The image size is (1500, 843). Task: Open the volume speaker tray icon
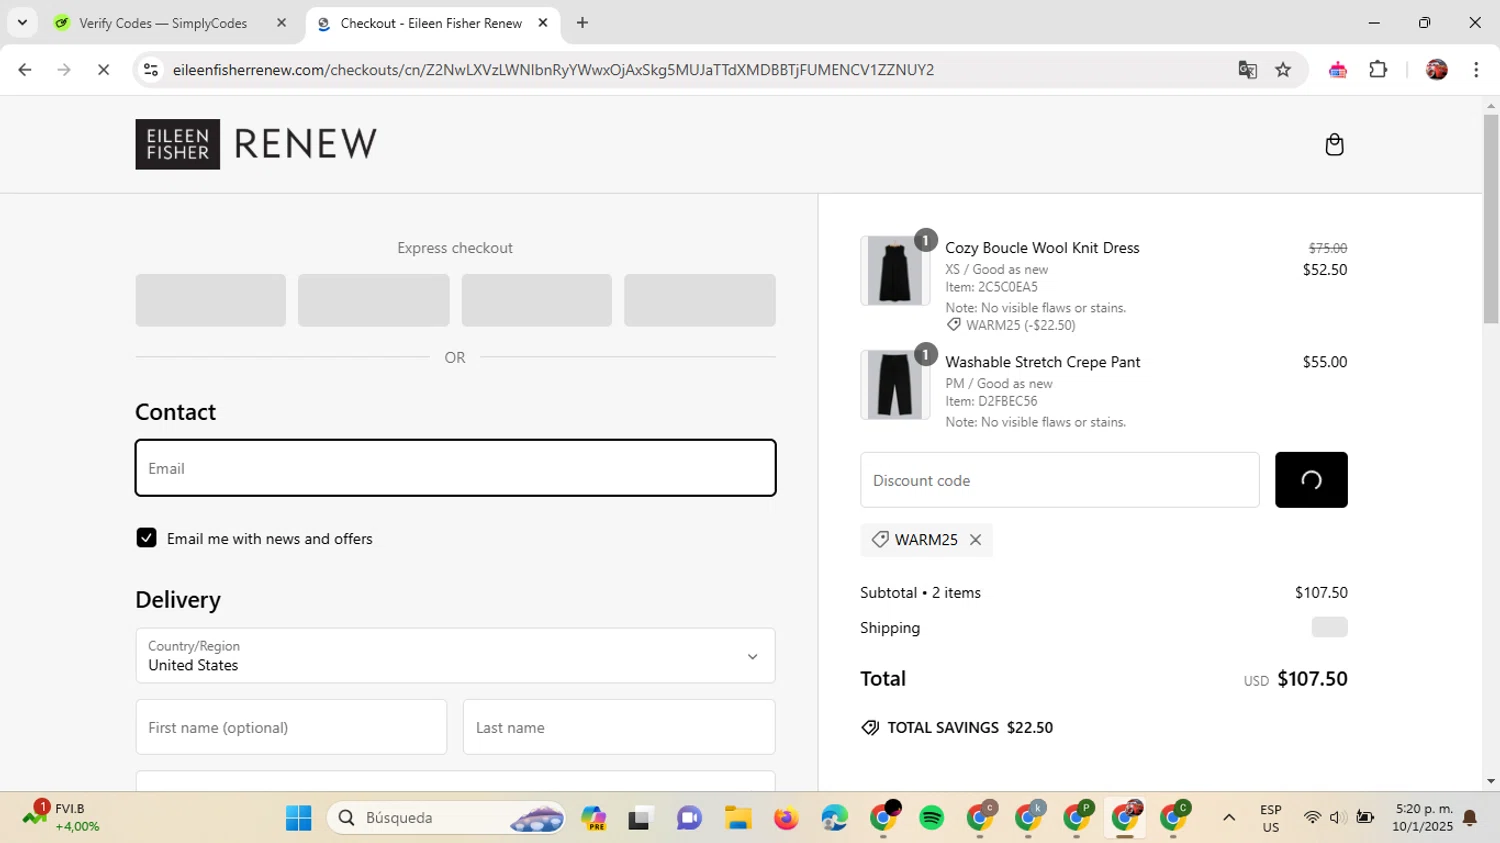1337,818
